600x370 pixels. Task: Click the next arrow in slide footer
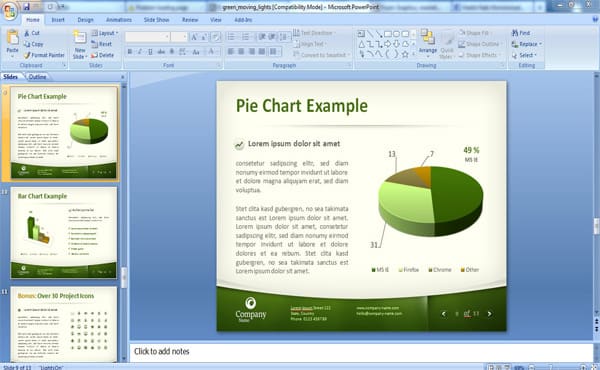[489, 314]
